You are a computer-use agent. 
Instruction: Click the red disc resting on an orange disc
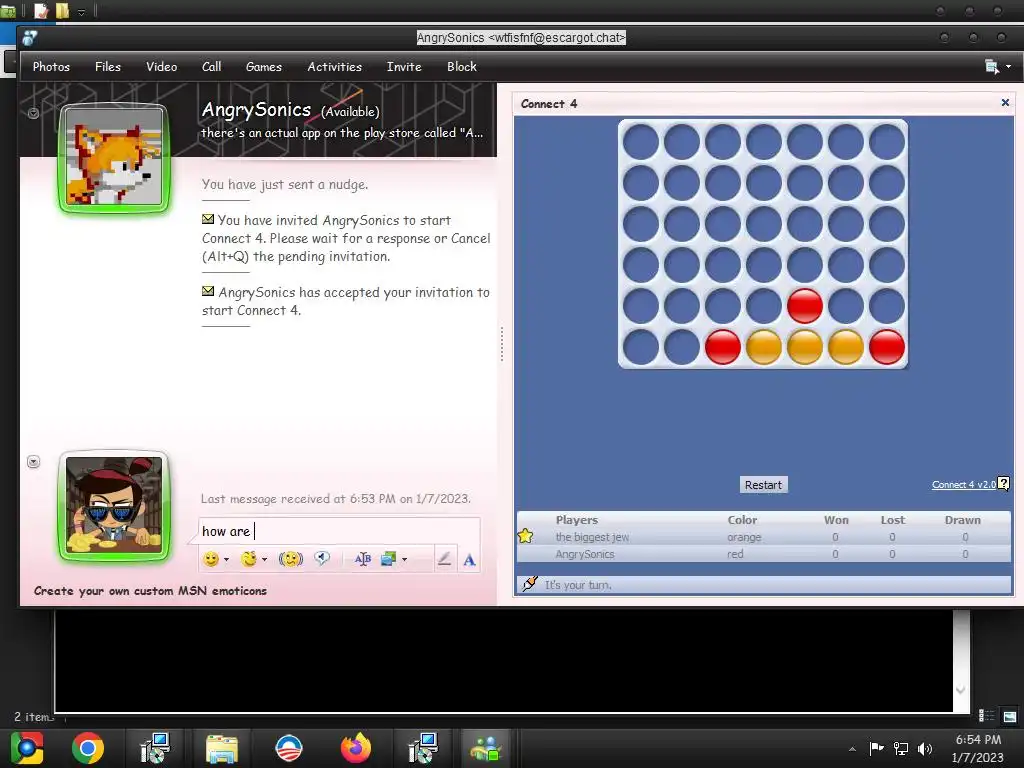click(805, 306)
